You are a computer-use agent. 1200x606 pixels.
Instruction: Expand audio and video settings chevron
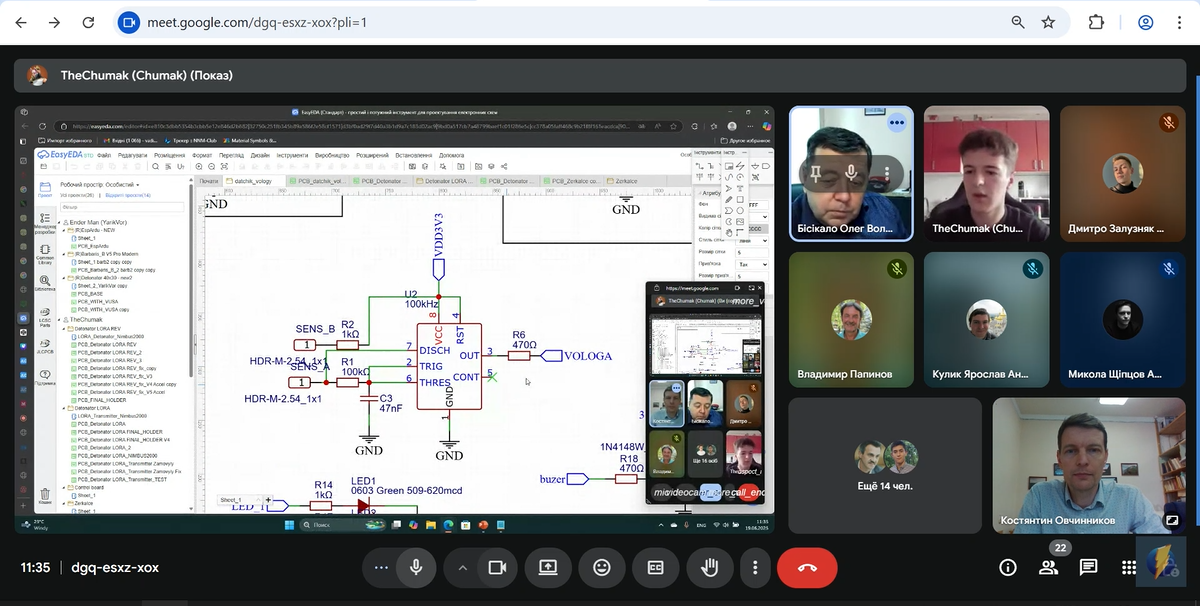[462, 567]
